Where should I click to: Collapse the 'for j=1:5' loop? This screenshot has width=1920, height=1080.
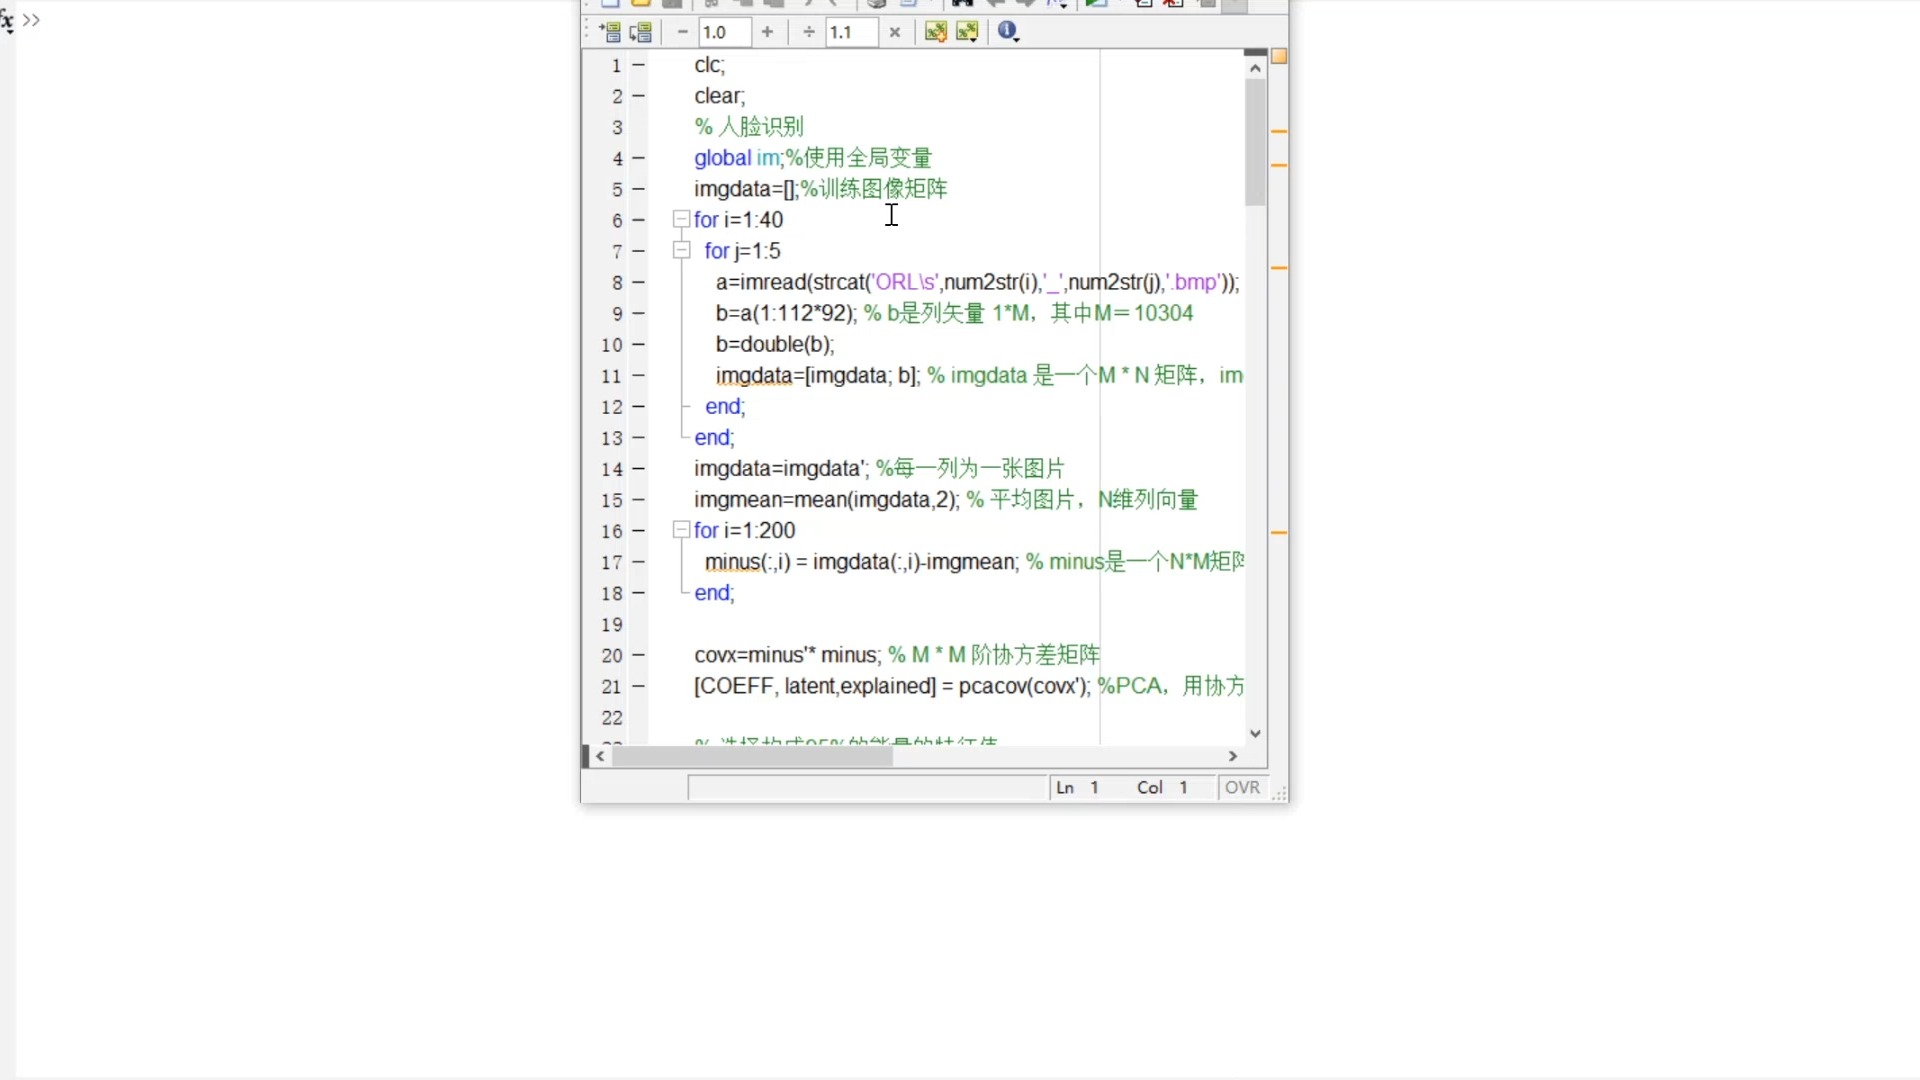(x=682, y=250)
